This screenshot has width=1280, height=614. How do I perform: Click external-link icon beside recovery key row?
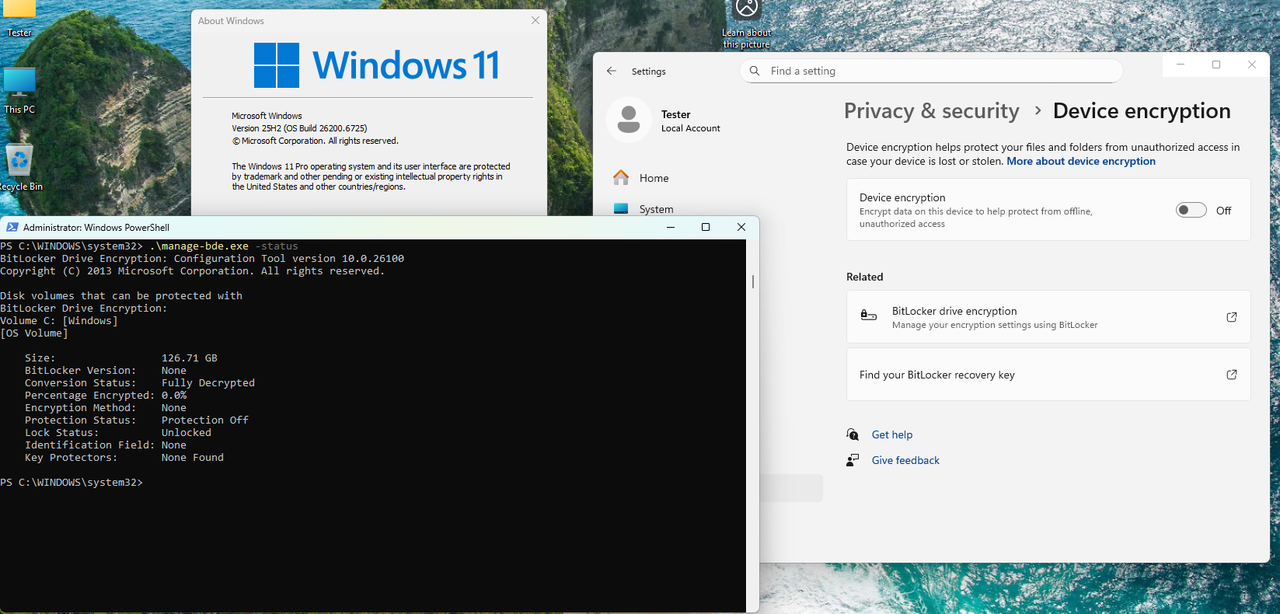pyautogui.click(x=1231, y=375)
